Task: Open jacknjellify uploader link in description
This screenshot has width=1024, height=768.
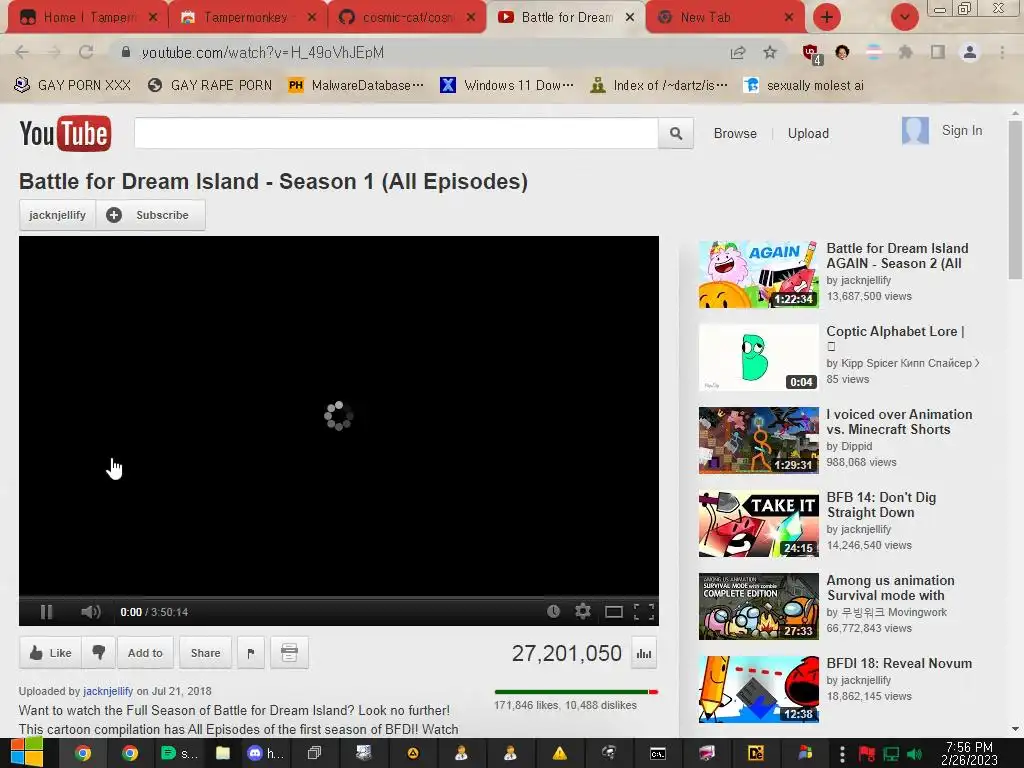Action: [108, 691]
